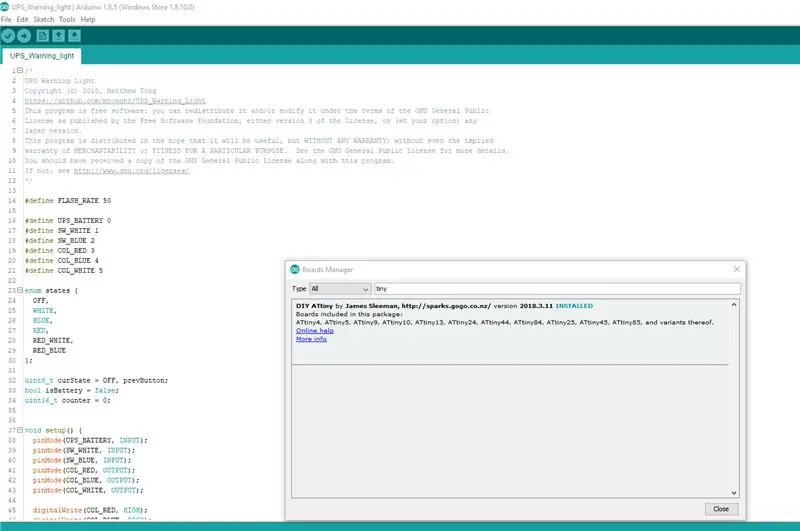Open the Help menu

[x=88, y=19]
